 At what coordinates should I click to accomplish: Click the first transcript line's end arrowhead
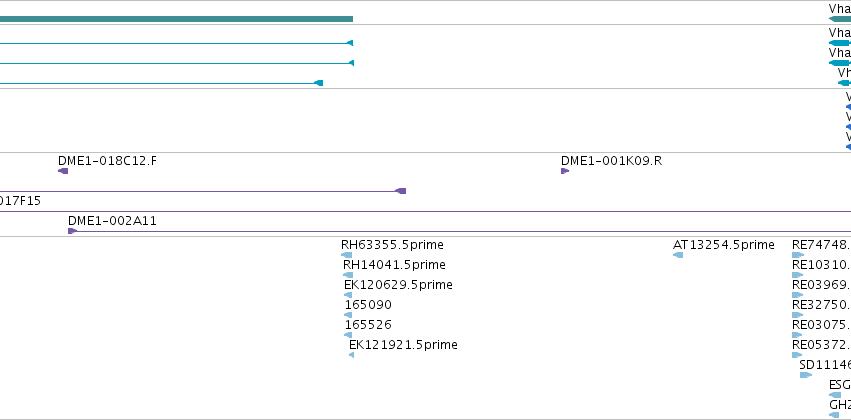[x=351, y=43]
